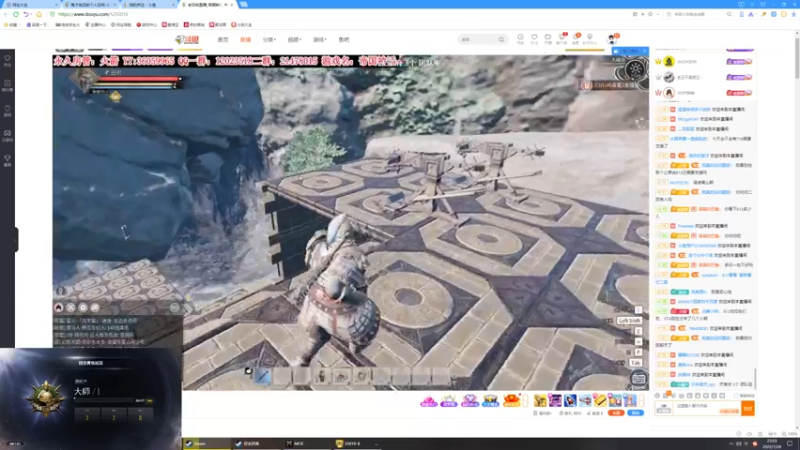Select 直播 in Douyu navigation
Image resolution: width=800 pixels, height=450 pixels.
245,39
